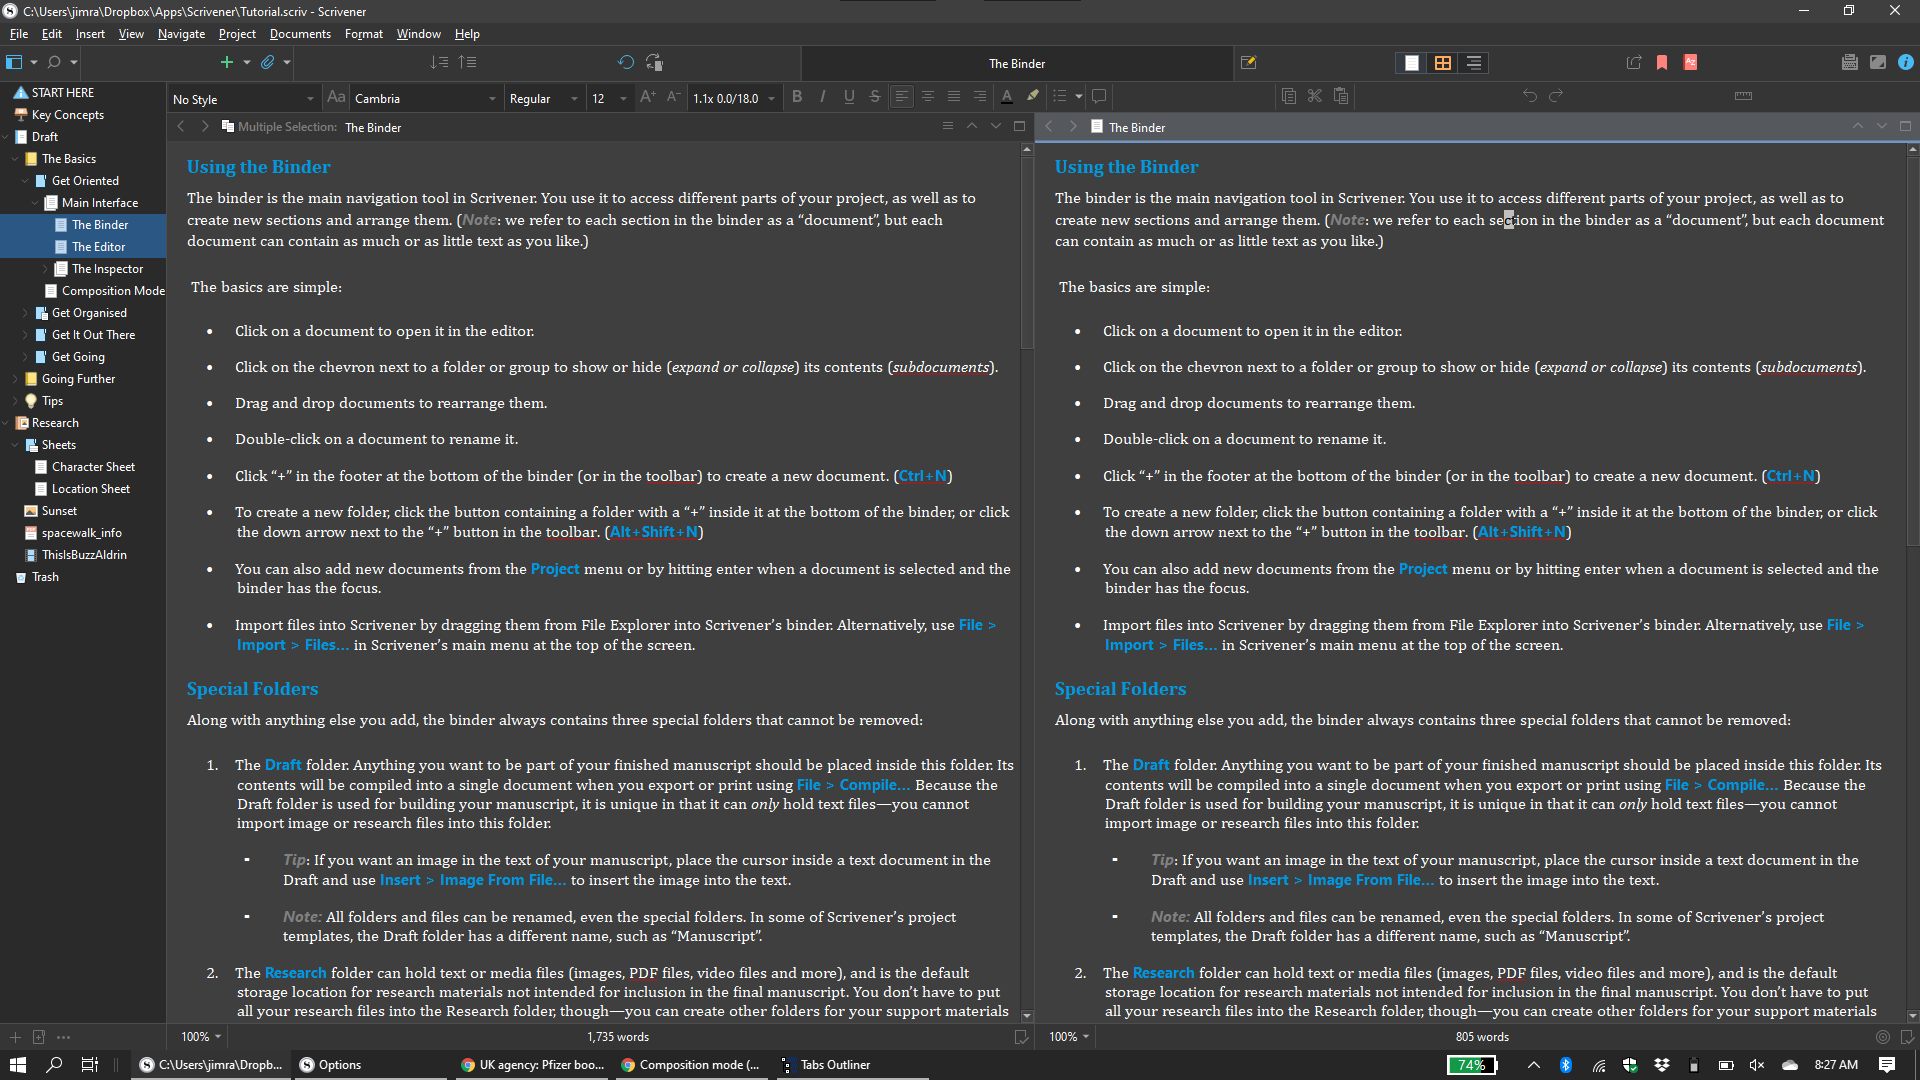Image resolution: width=1920 pixels, height=1080 pixels.
Task: Click the circular arrow sync icon
Action: 626,62
